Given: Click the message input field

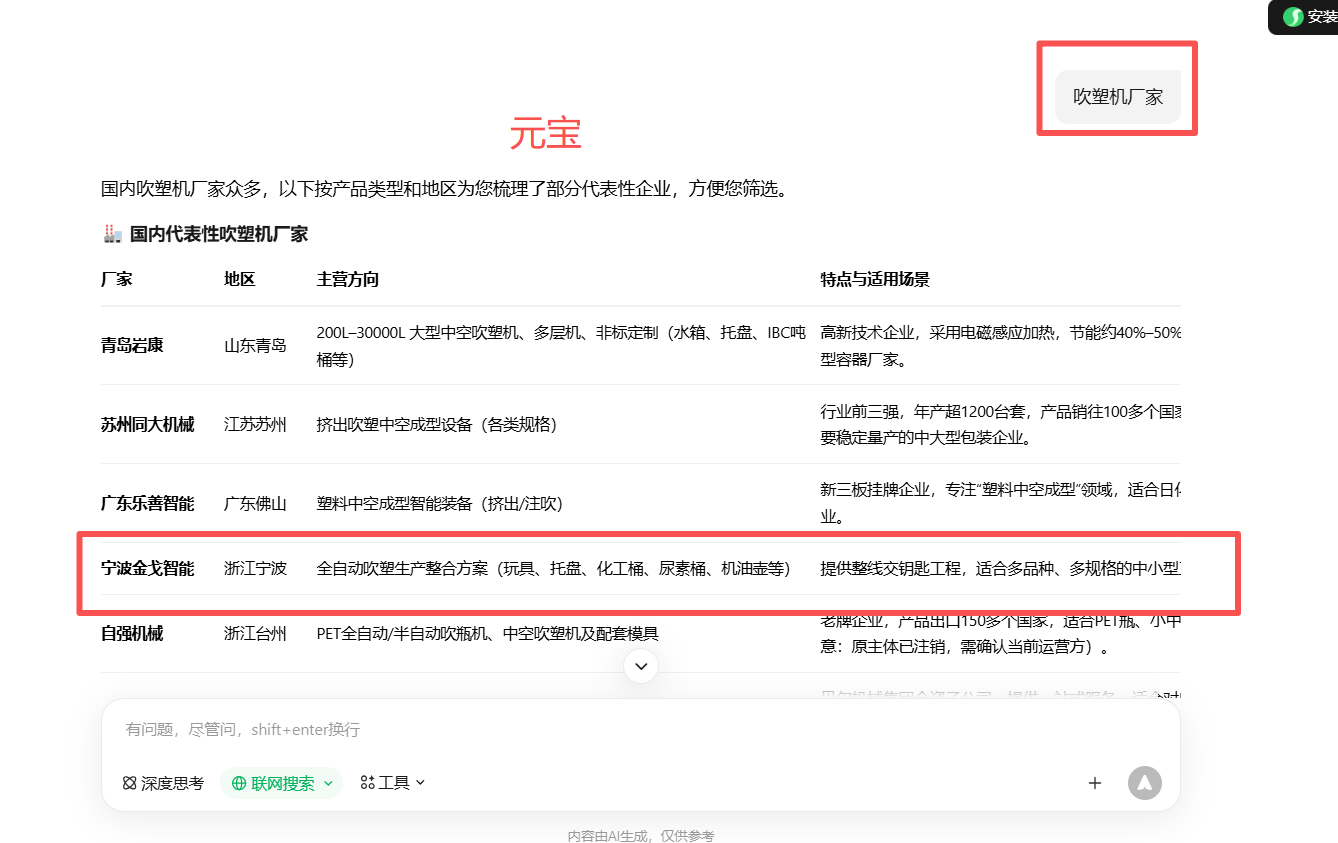Looking at the screenshot, I should tap(640, 730).
